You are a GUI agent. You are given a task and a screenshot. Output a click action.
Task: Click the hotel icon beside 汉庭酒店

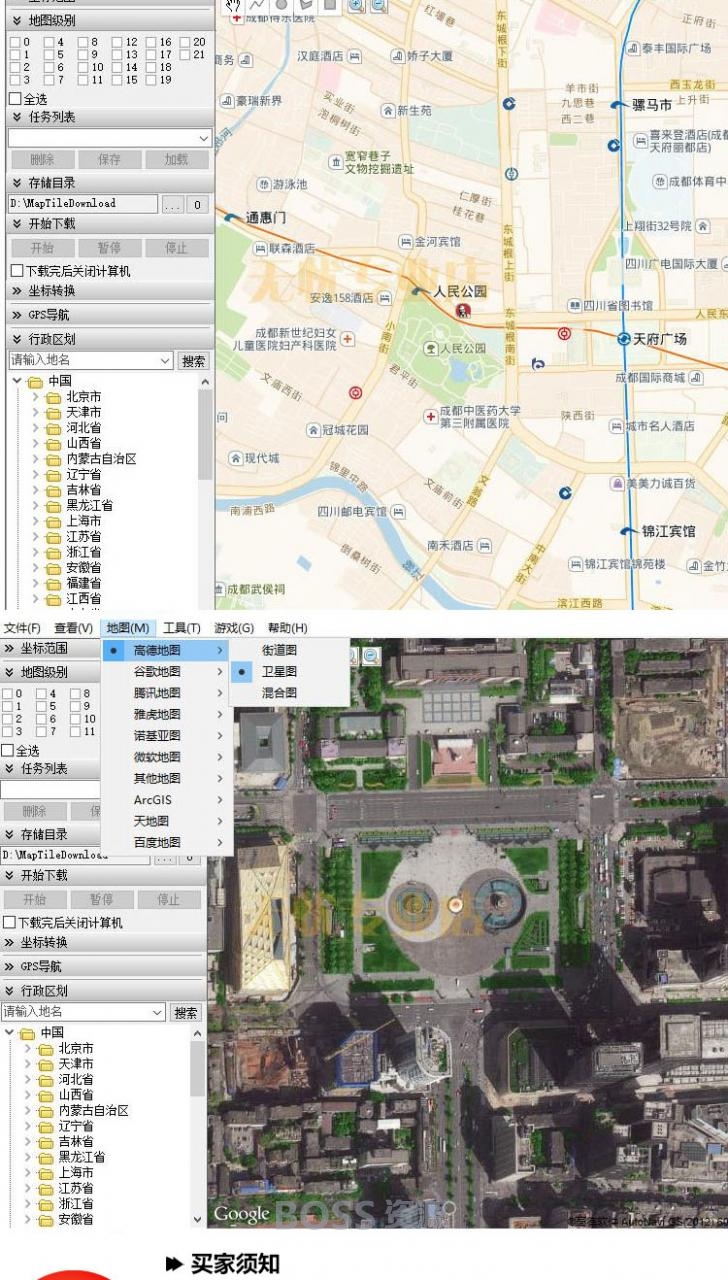tap(354, 56)
